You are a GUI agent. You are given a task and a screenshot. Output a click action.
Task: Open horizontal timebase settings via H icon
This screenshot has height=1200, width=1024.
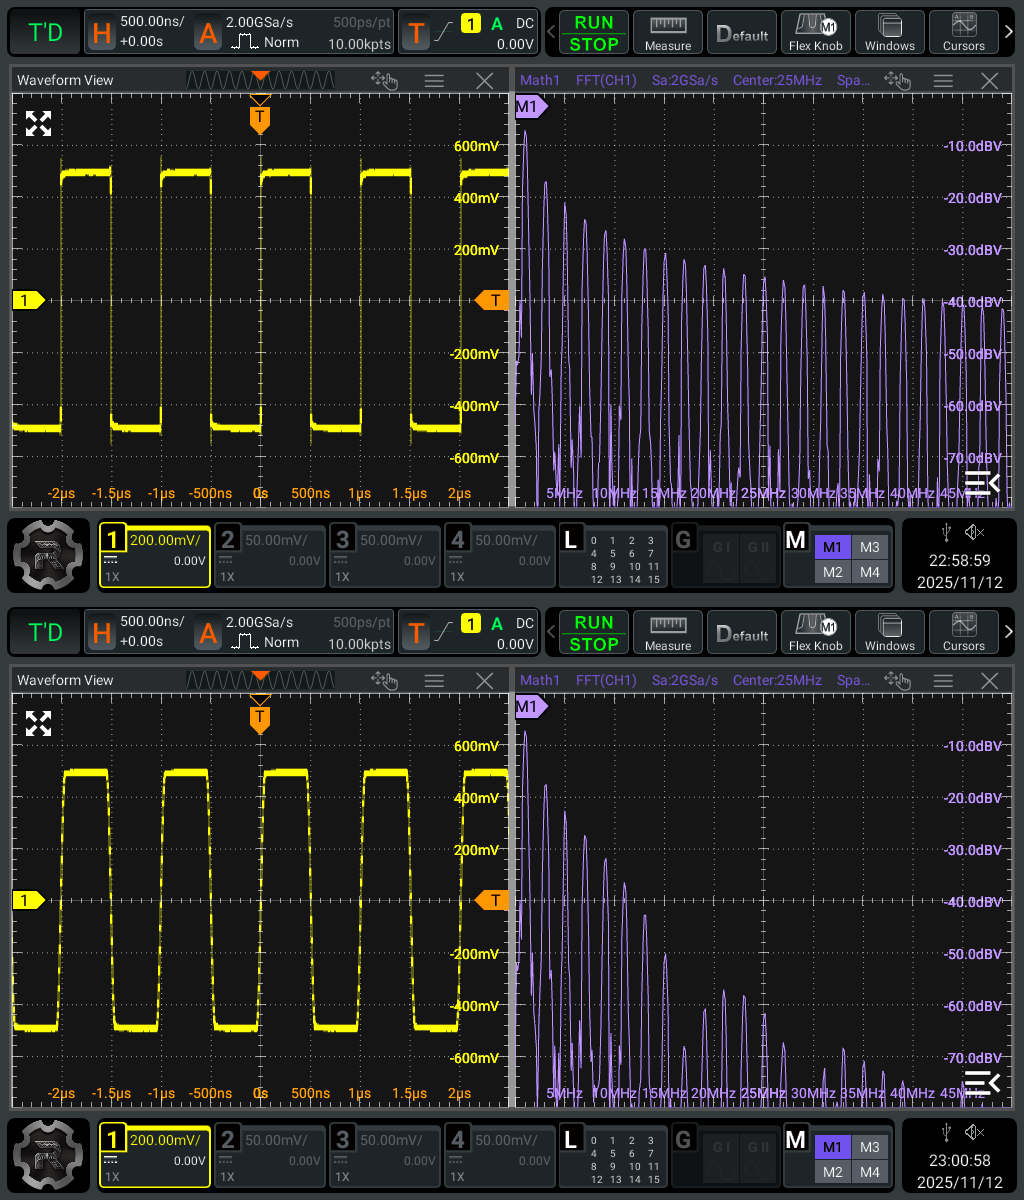click(x=103, y=32)
